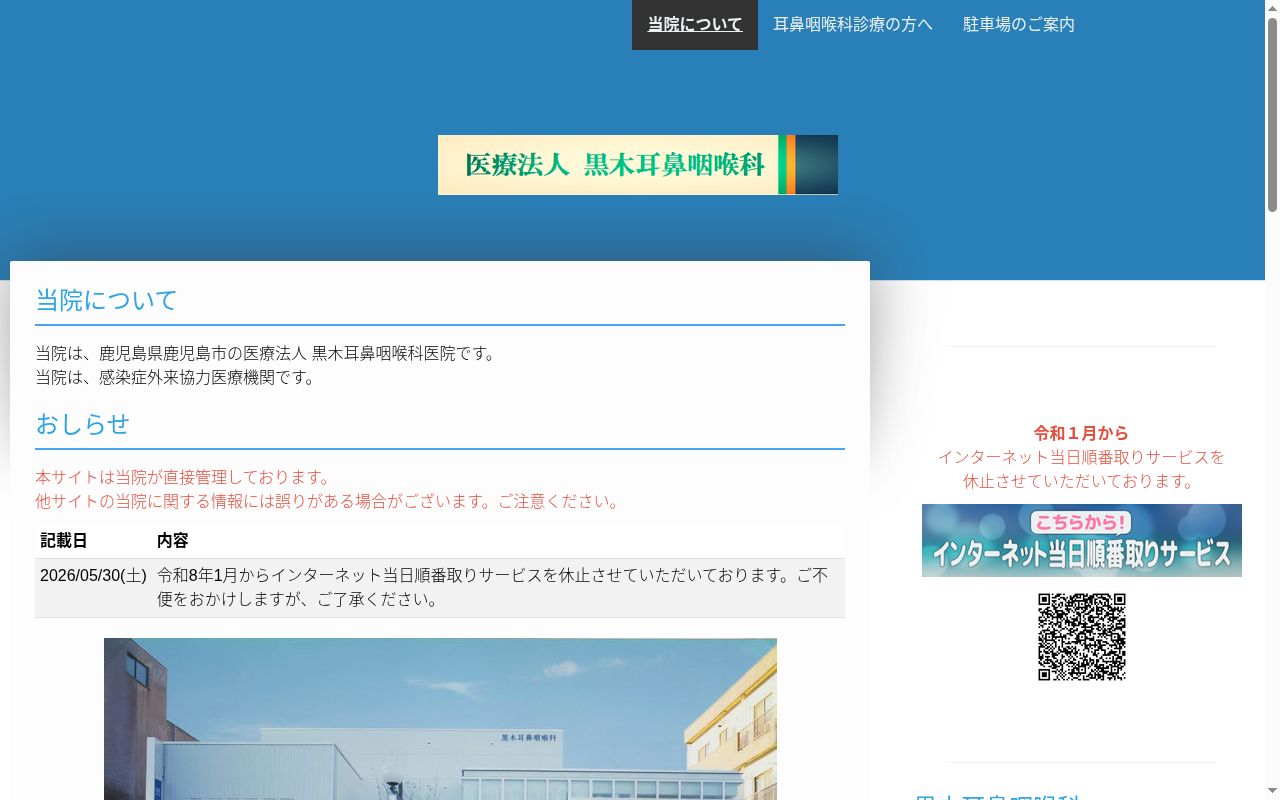Click the clinic building photo
Viewport: 1280px width, 800px height.
coord(440,719)
